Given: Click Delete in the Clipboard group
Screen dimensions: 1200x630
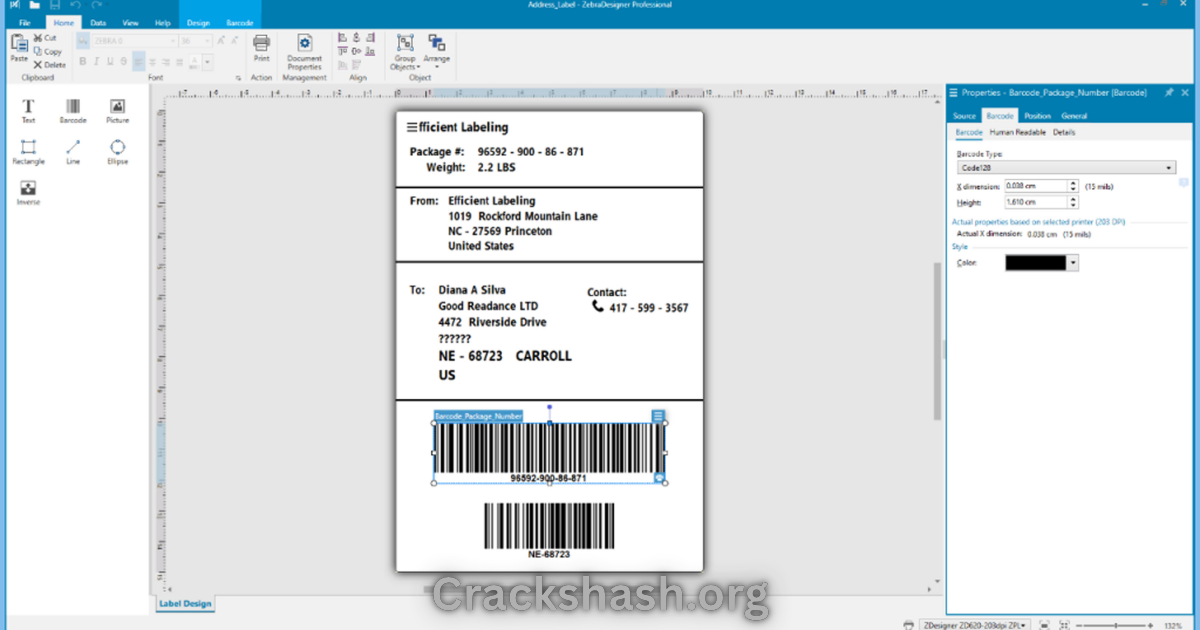Looking at the screenshot, I should [x=49, y=64].
